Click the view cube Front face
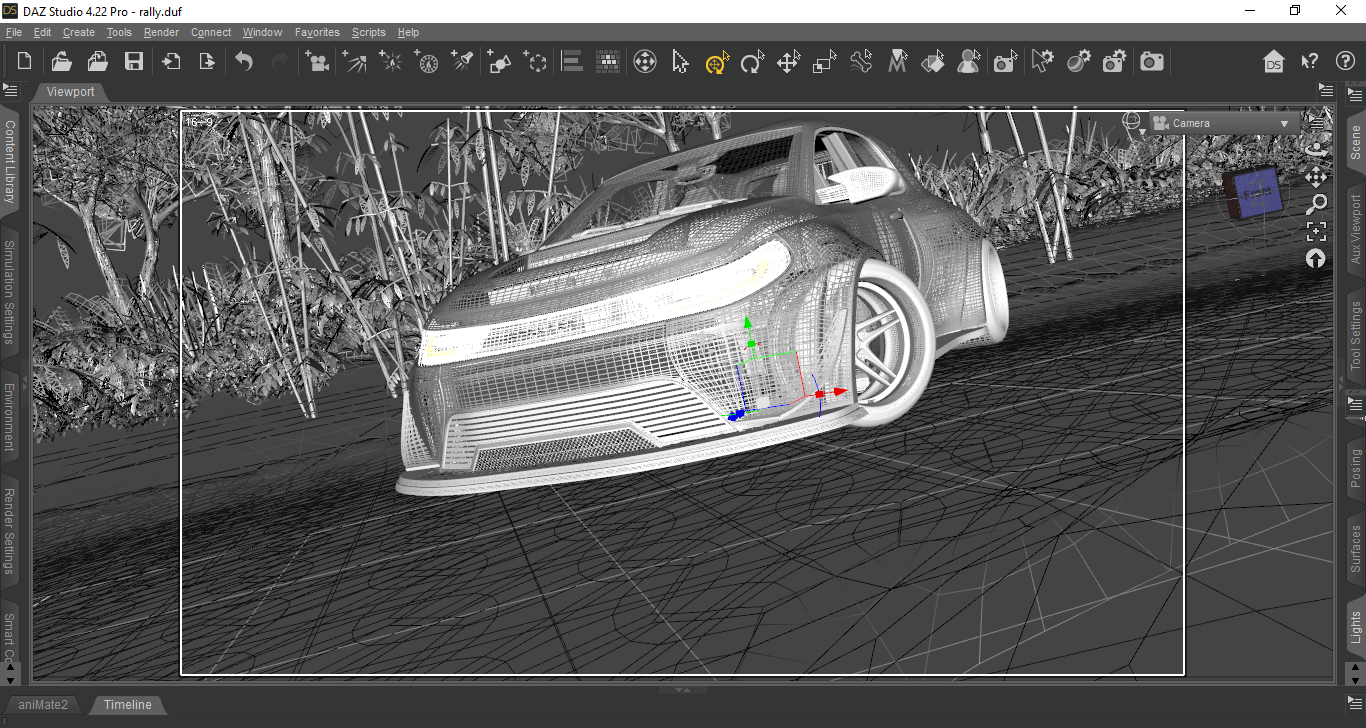 tap(1257, 191)
